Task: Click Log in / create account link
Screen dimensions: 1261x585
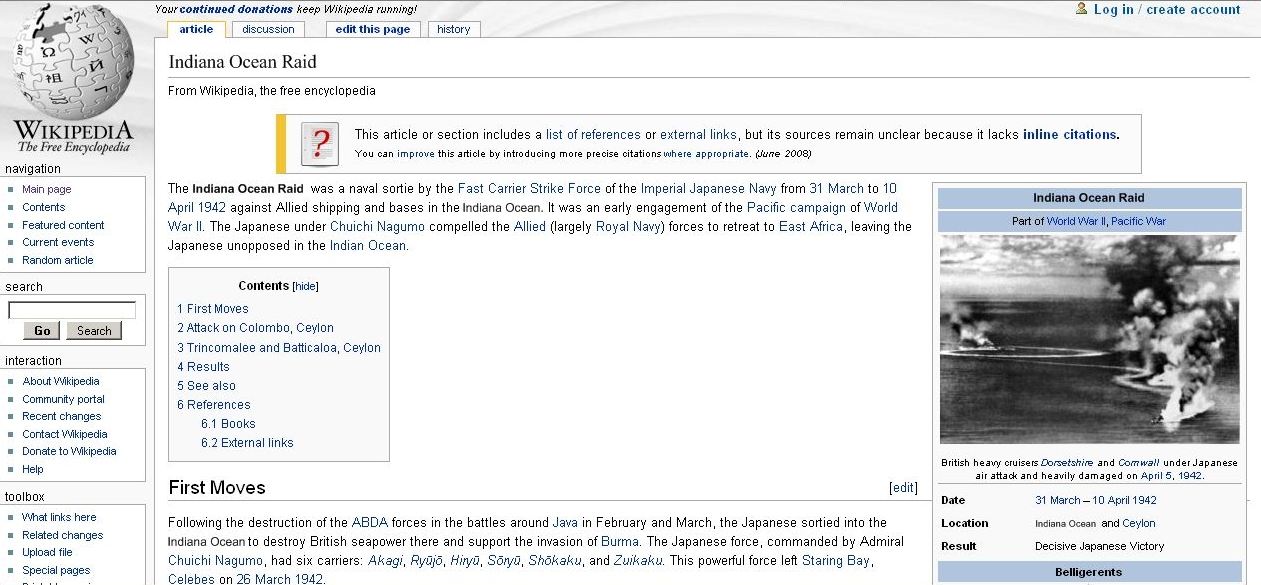Action: [x=1167, y=9]
